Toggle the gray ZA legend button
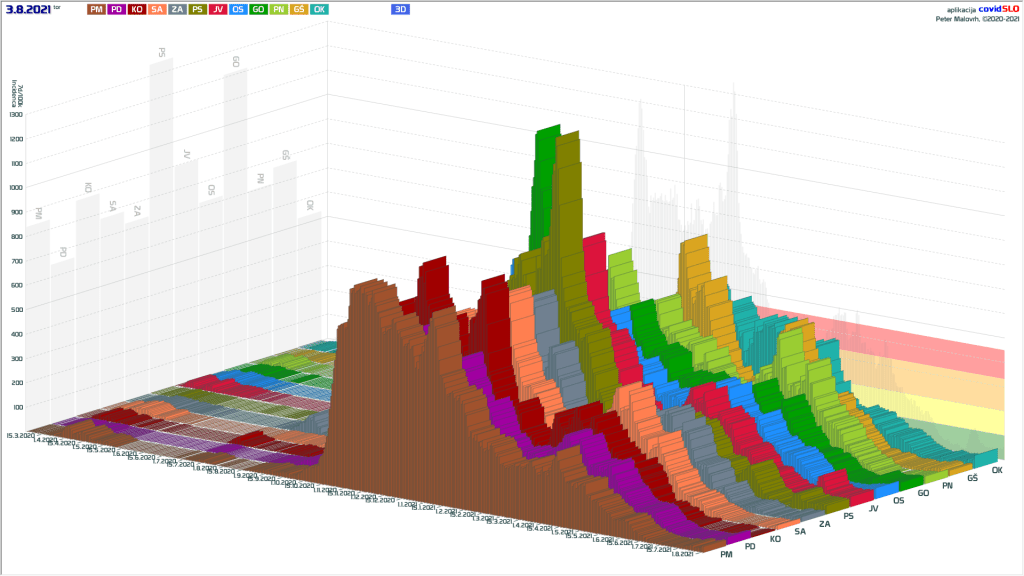 [177, 9]
